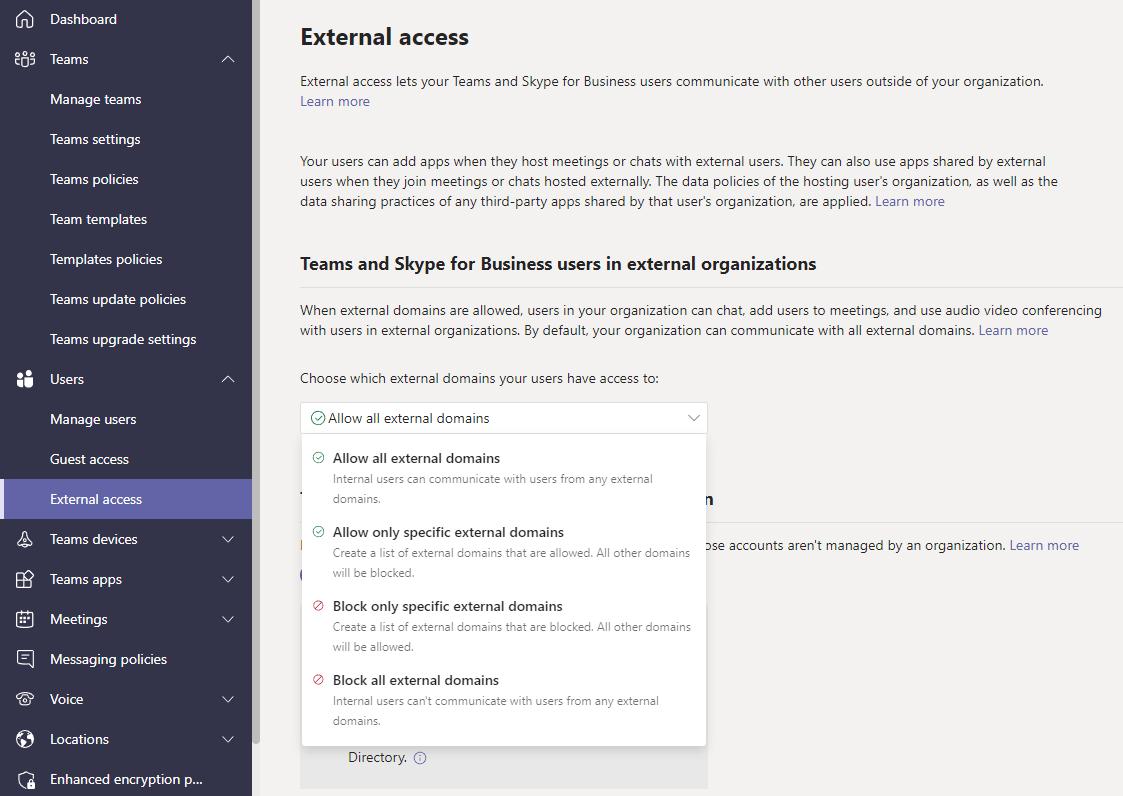This screenshot has width=1123, height=796.
Task: Click the Teams devices bell icon
Action: coord(24,540)
